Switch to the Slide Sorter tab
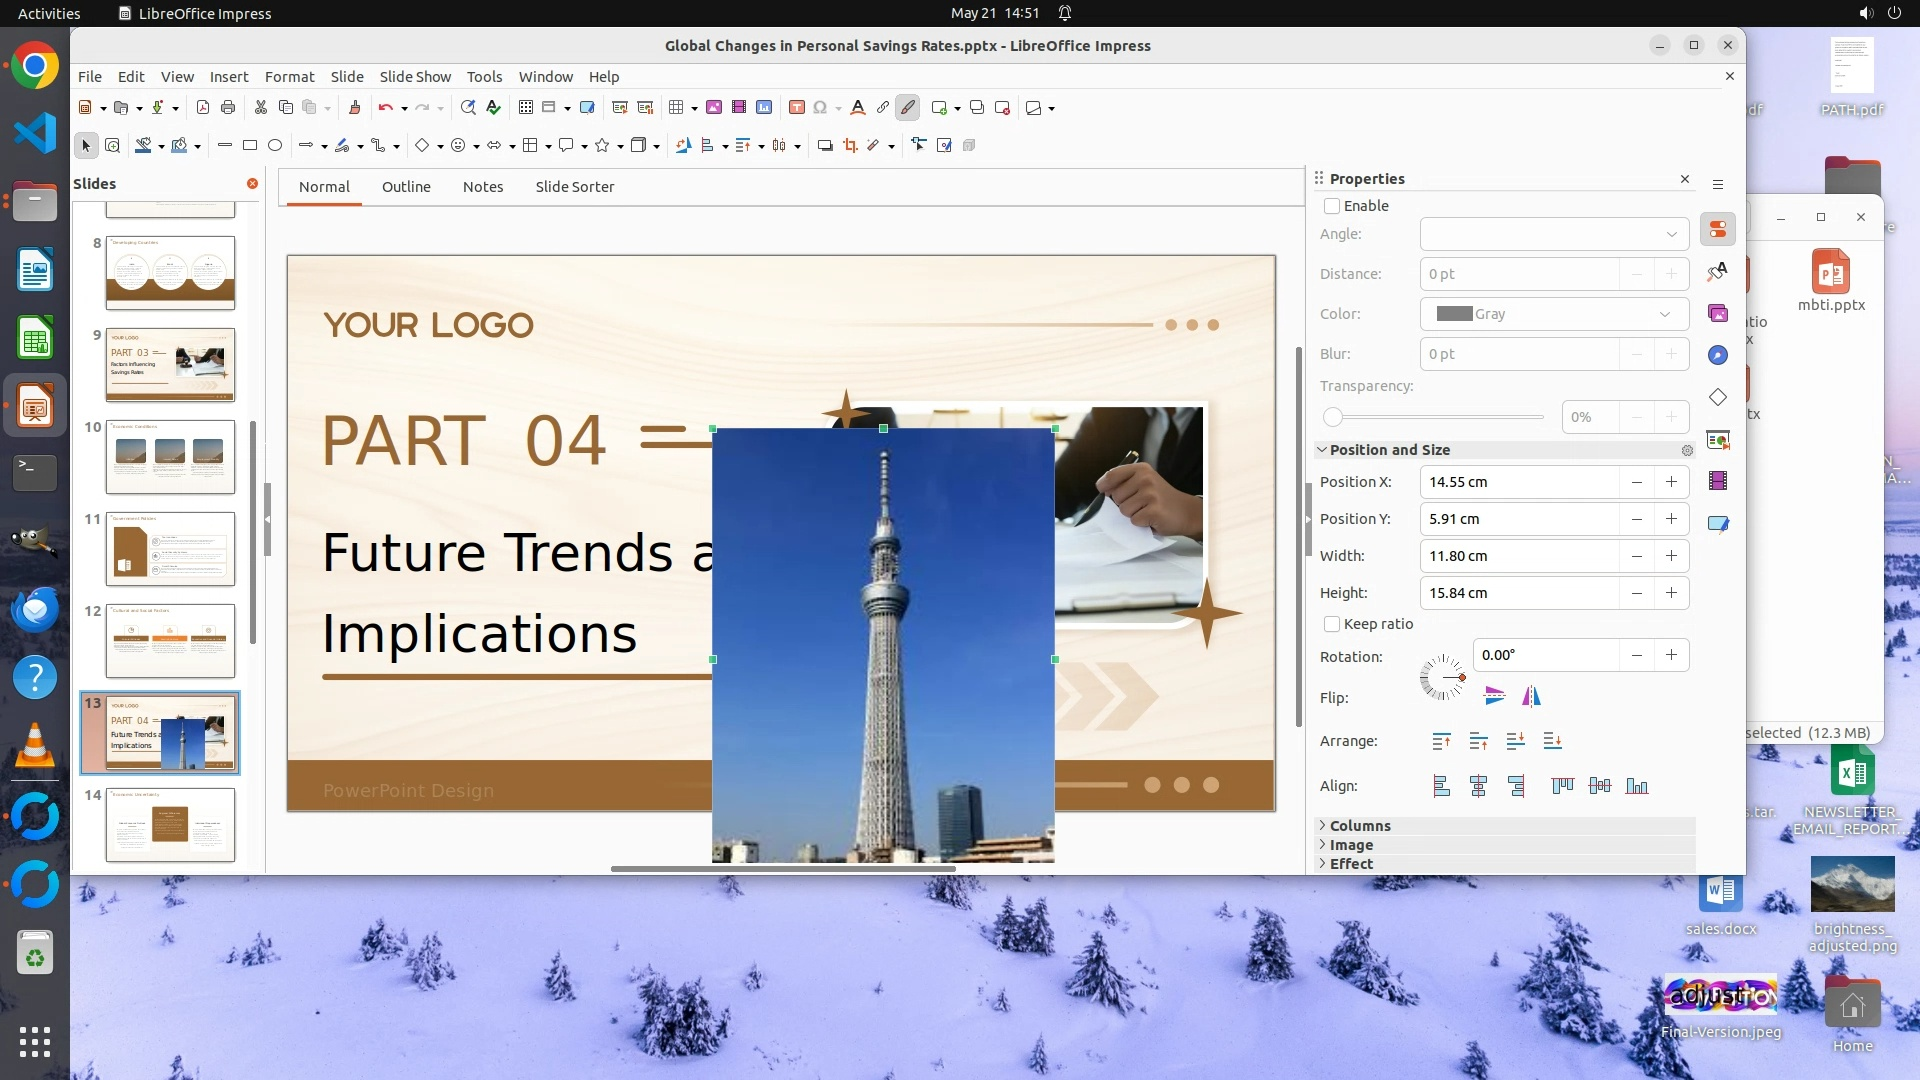 click(x=574, y=187)
